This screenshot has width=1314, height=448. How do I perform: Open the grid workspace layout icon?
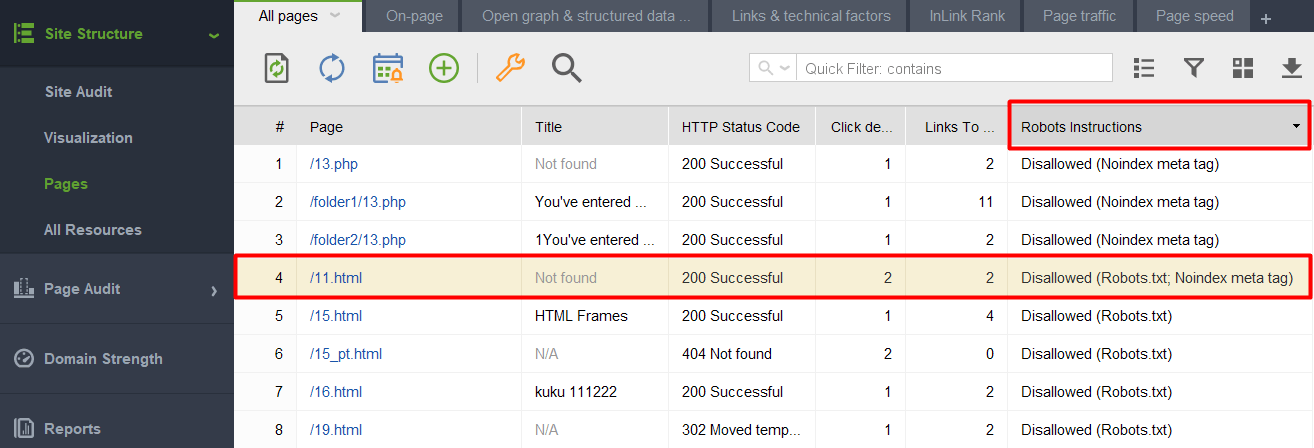pos(1243,68)
